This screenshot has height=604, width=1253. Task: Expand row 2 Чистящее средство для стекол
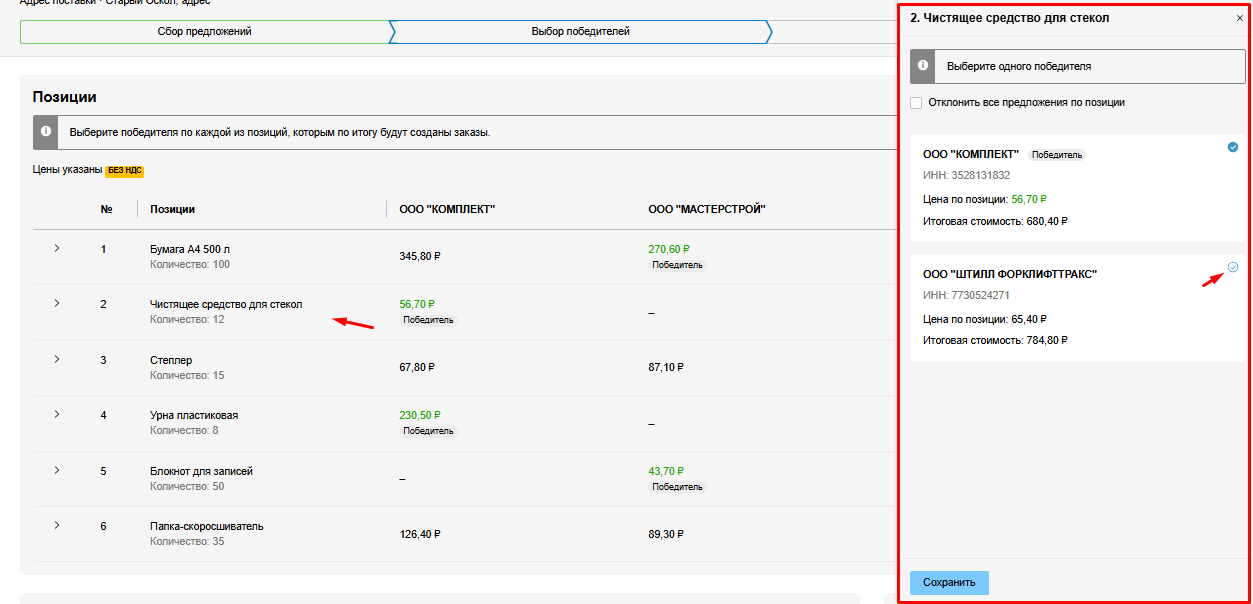[x=56, y=303]
